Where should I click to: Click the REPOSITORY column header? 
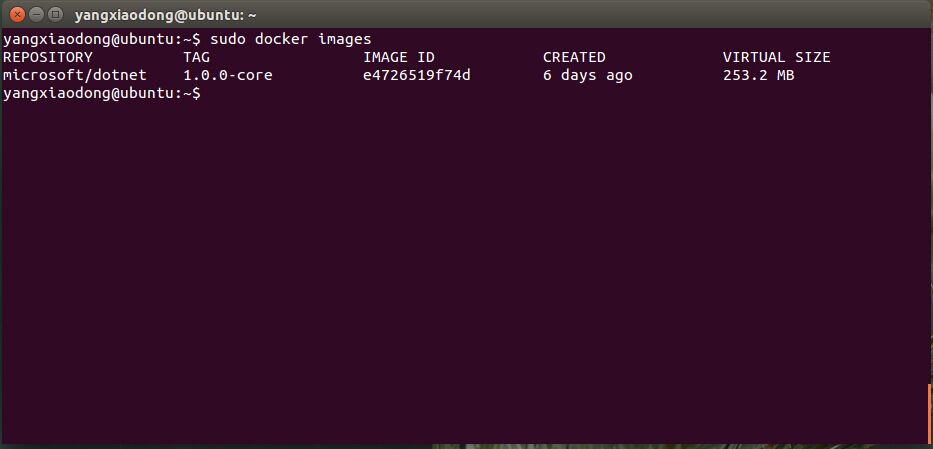point(48,57)
